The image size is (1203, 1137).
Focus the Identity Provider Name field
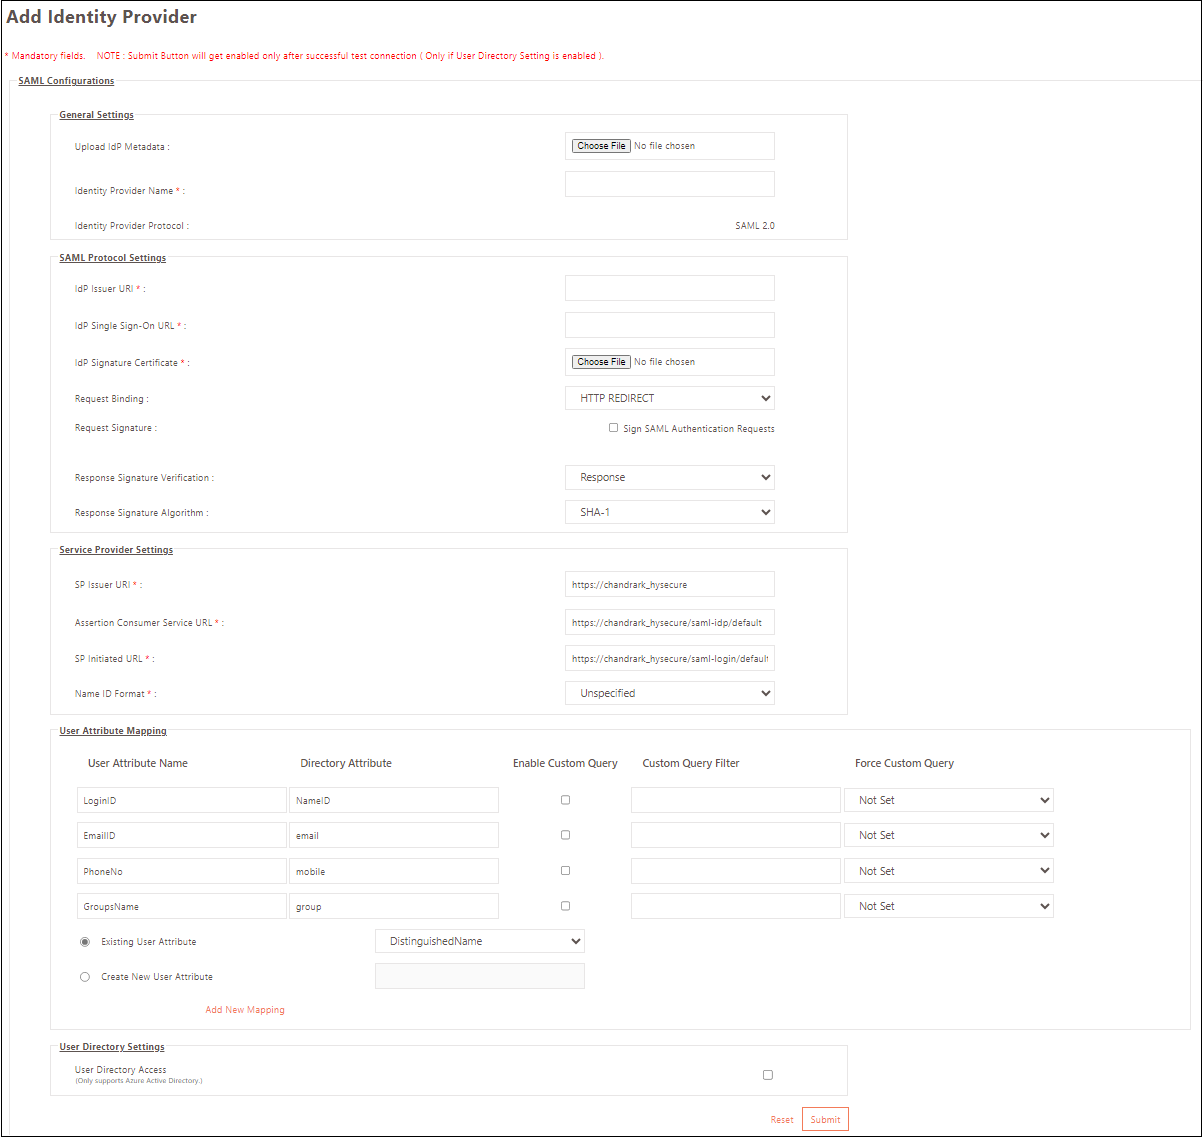669,184
